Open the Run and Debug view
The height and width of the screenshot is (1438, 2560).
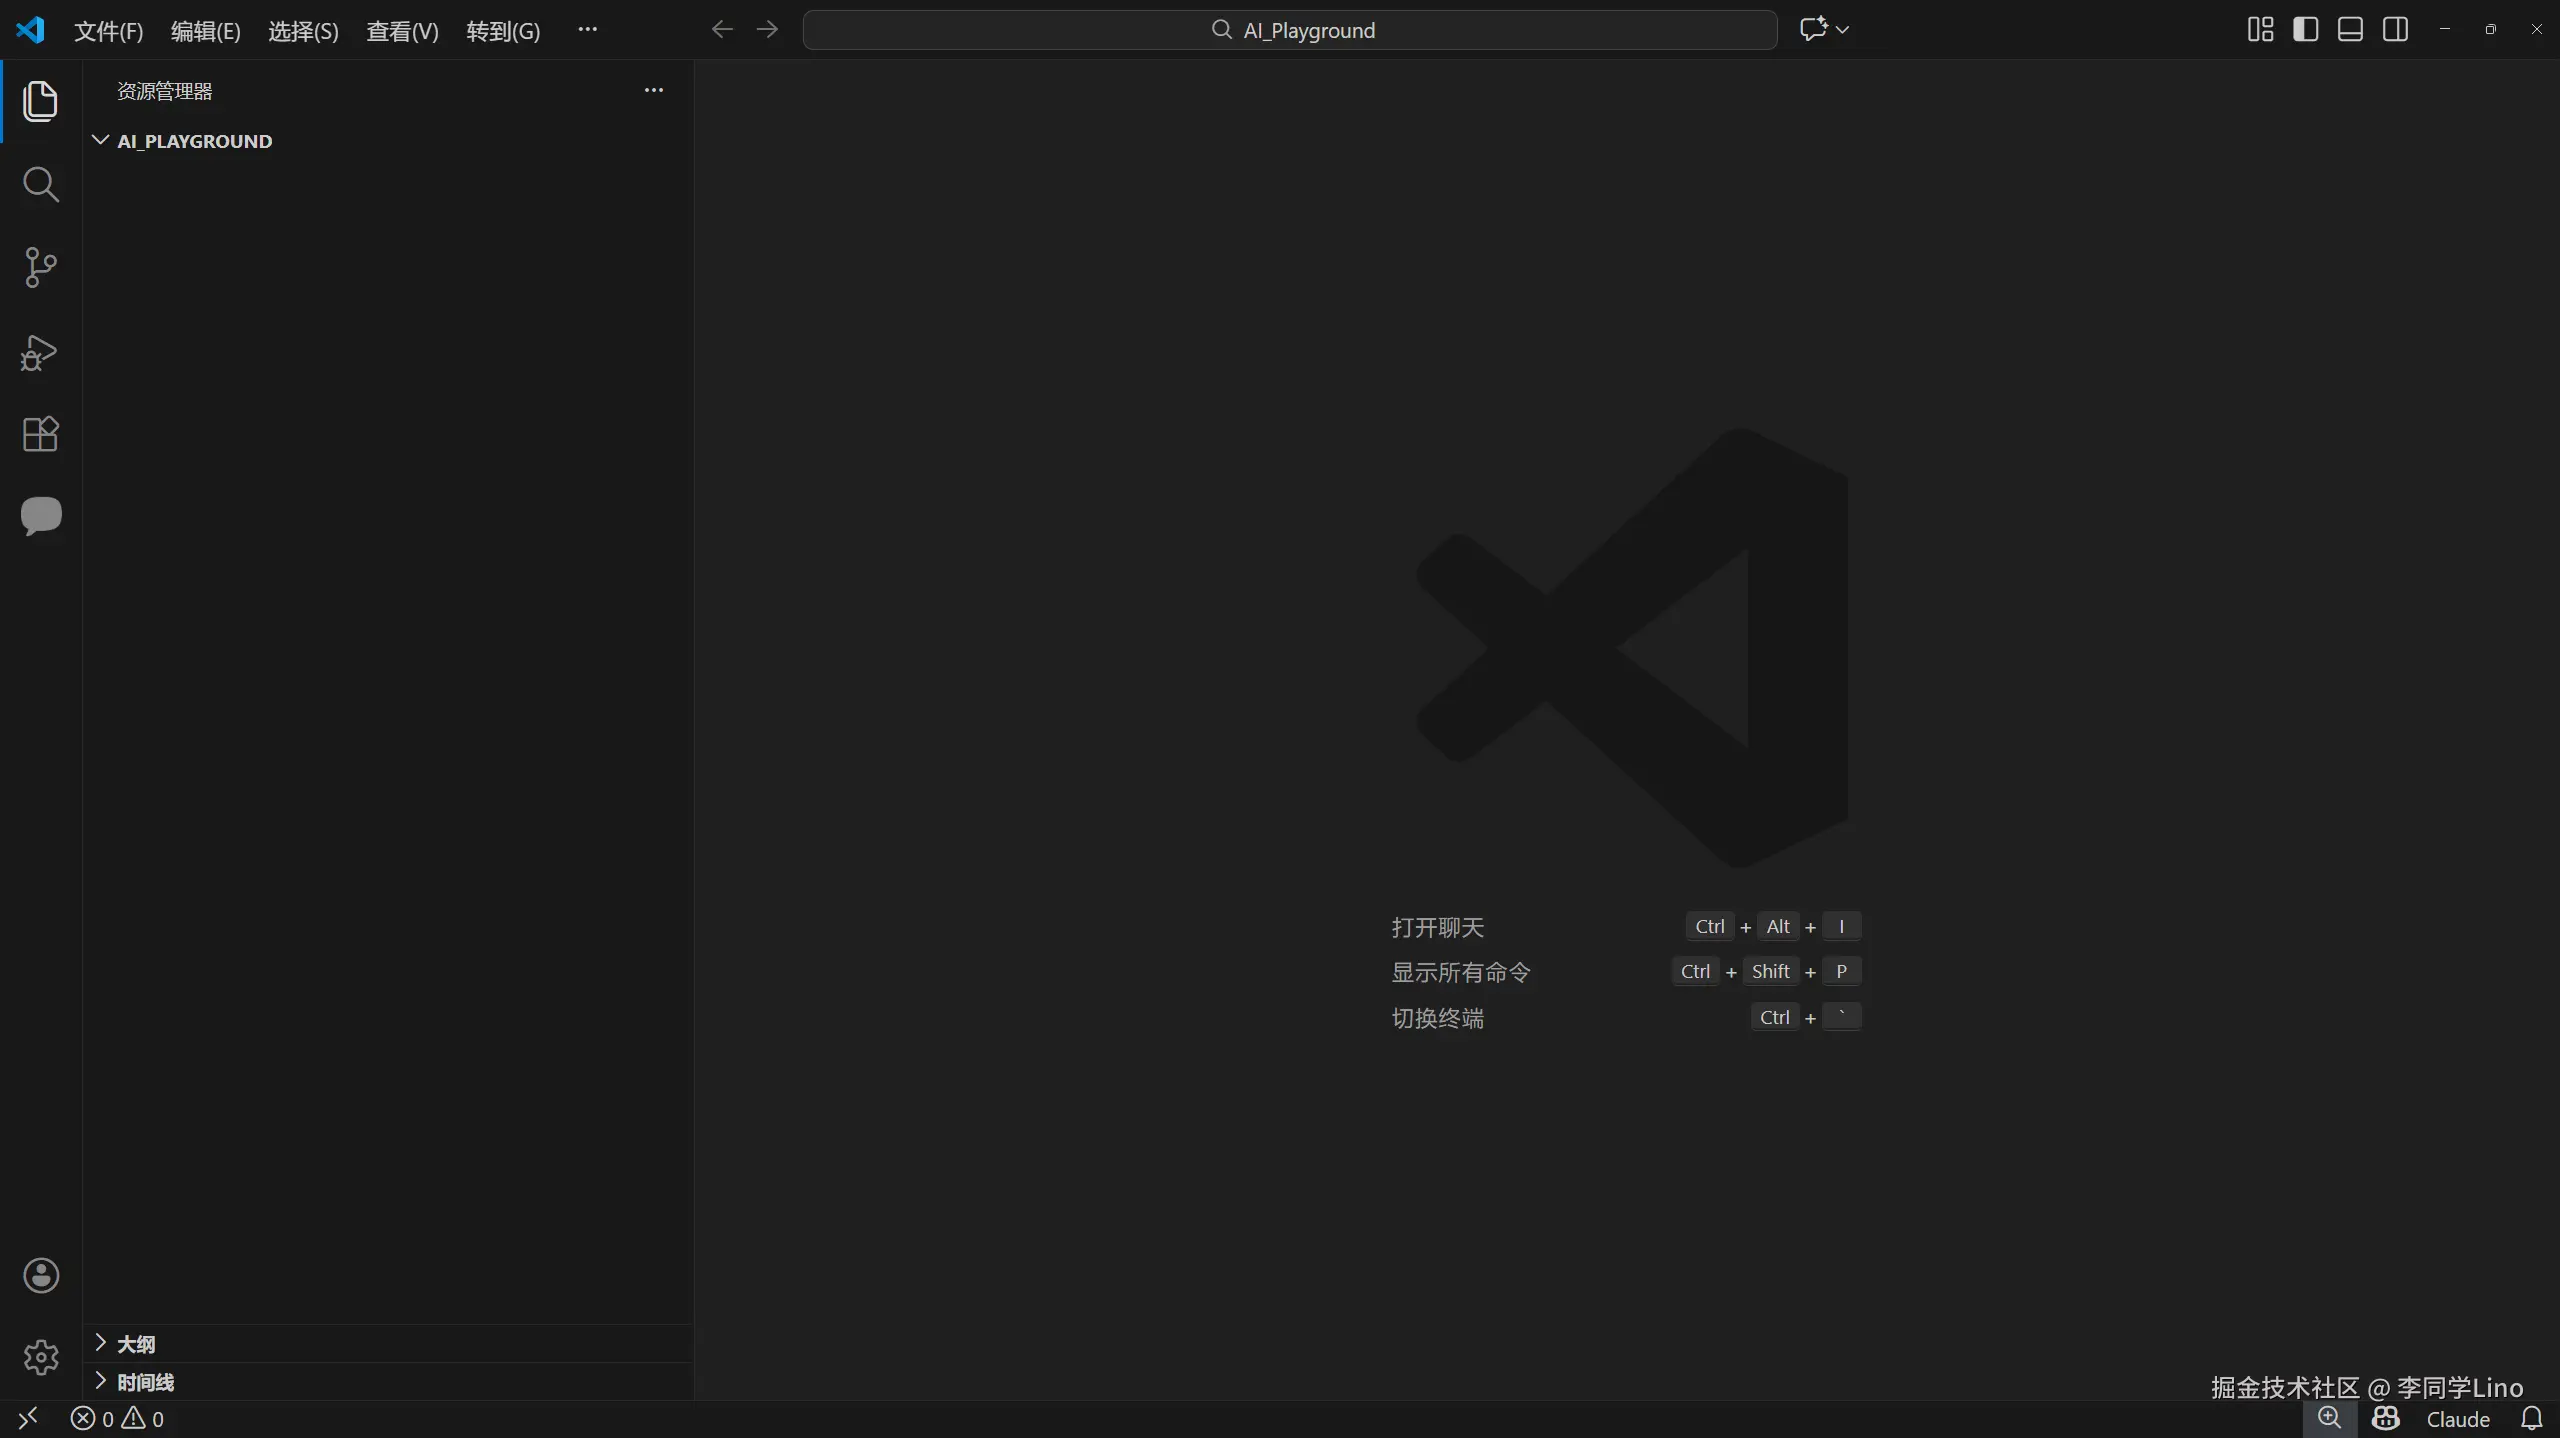(x=40, y=352)
